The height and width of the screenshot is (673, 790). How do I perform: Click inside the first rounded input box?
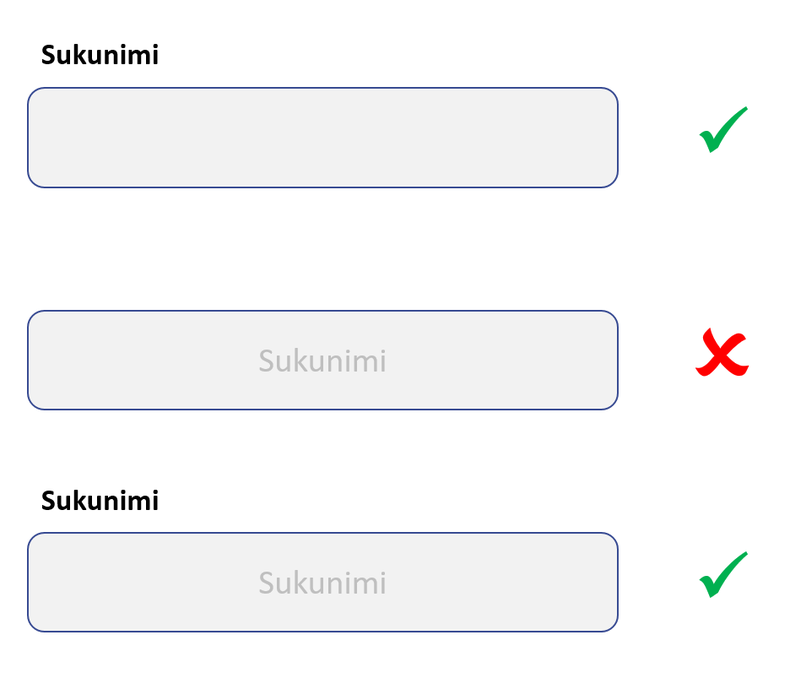(322, 138)
